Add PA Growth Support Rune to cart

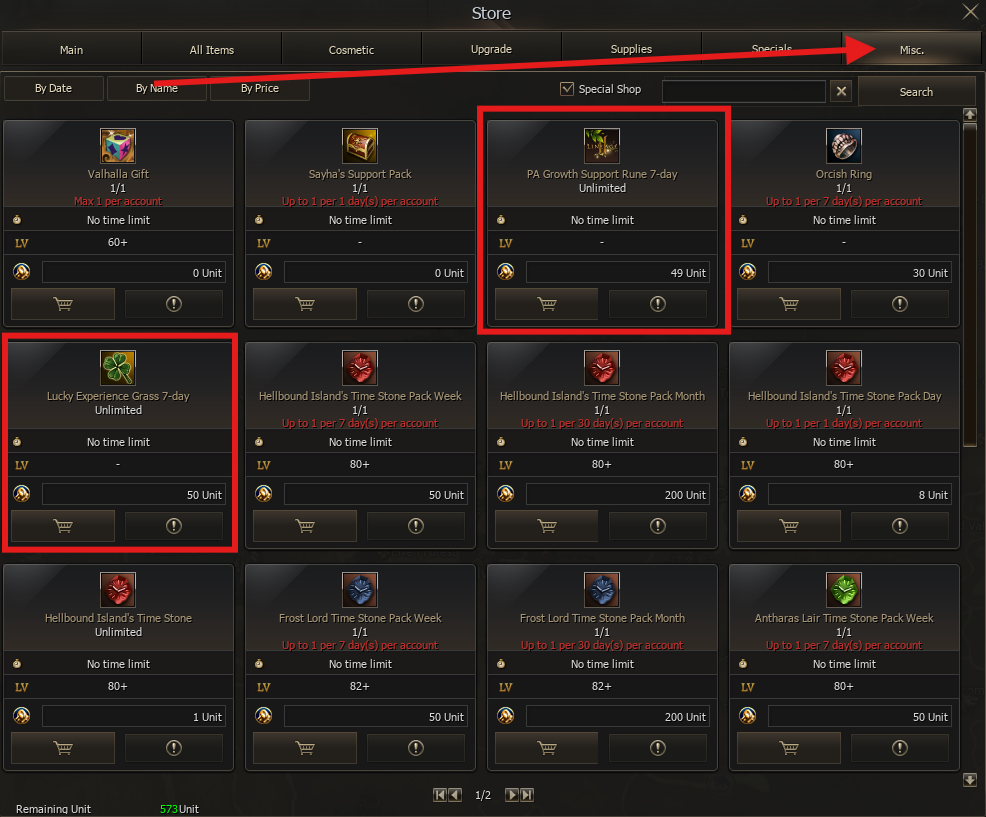(547, 304)
